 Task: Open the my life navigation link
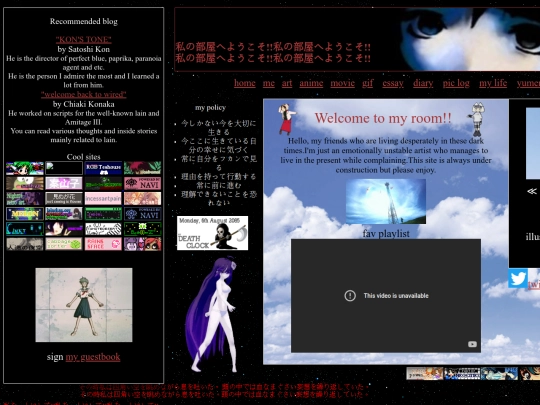pos(493,83)
